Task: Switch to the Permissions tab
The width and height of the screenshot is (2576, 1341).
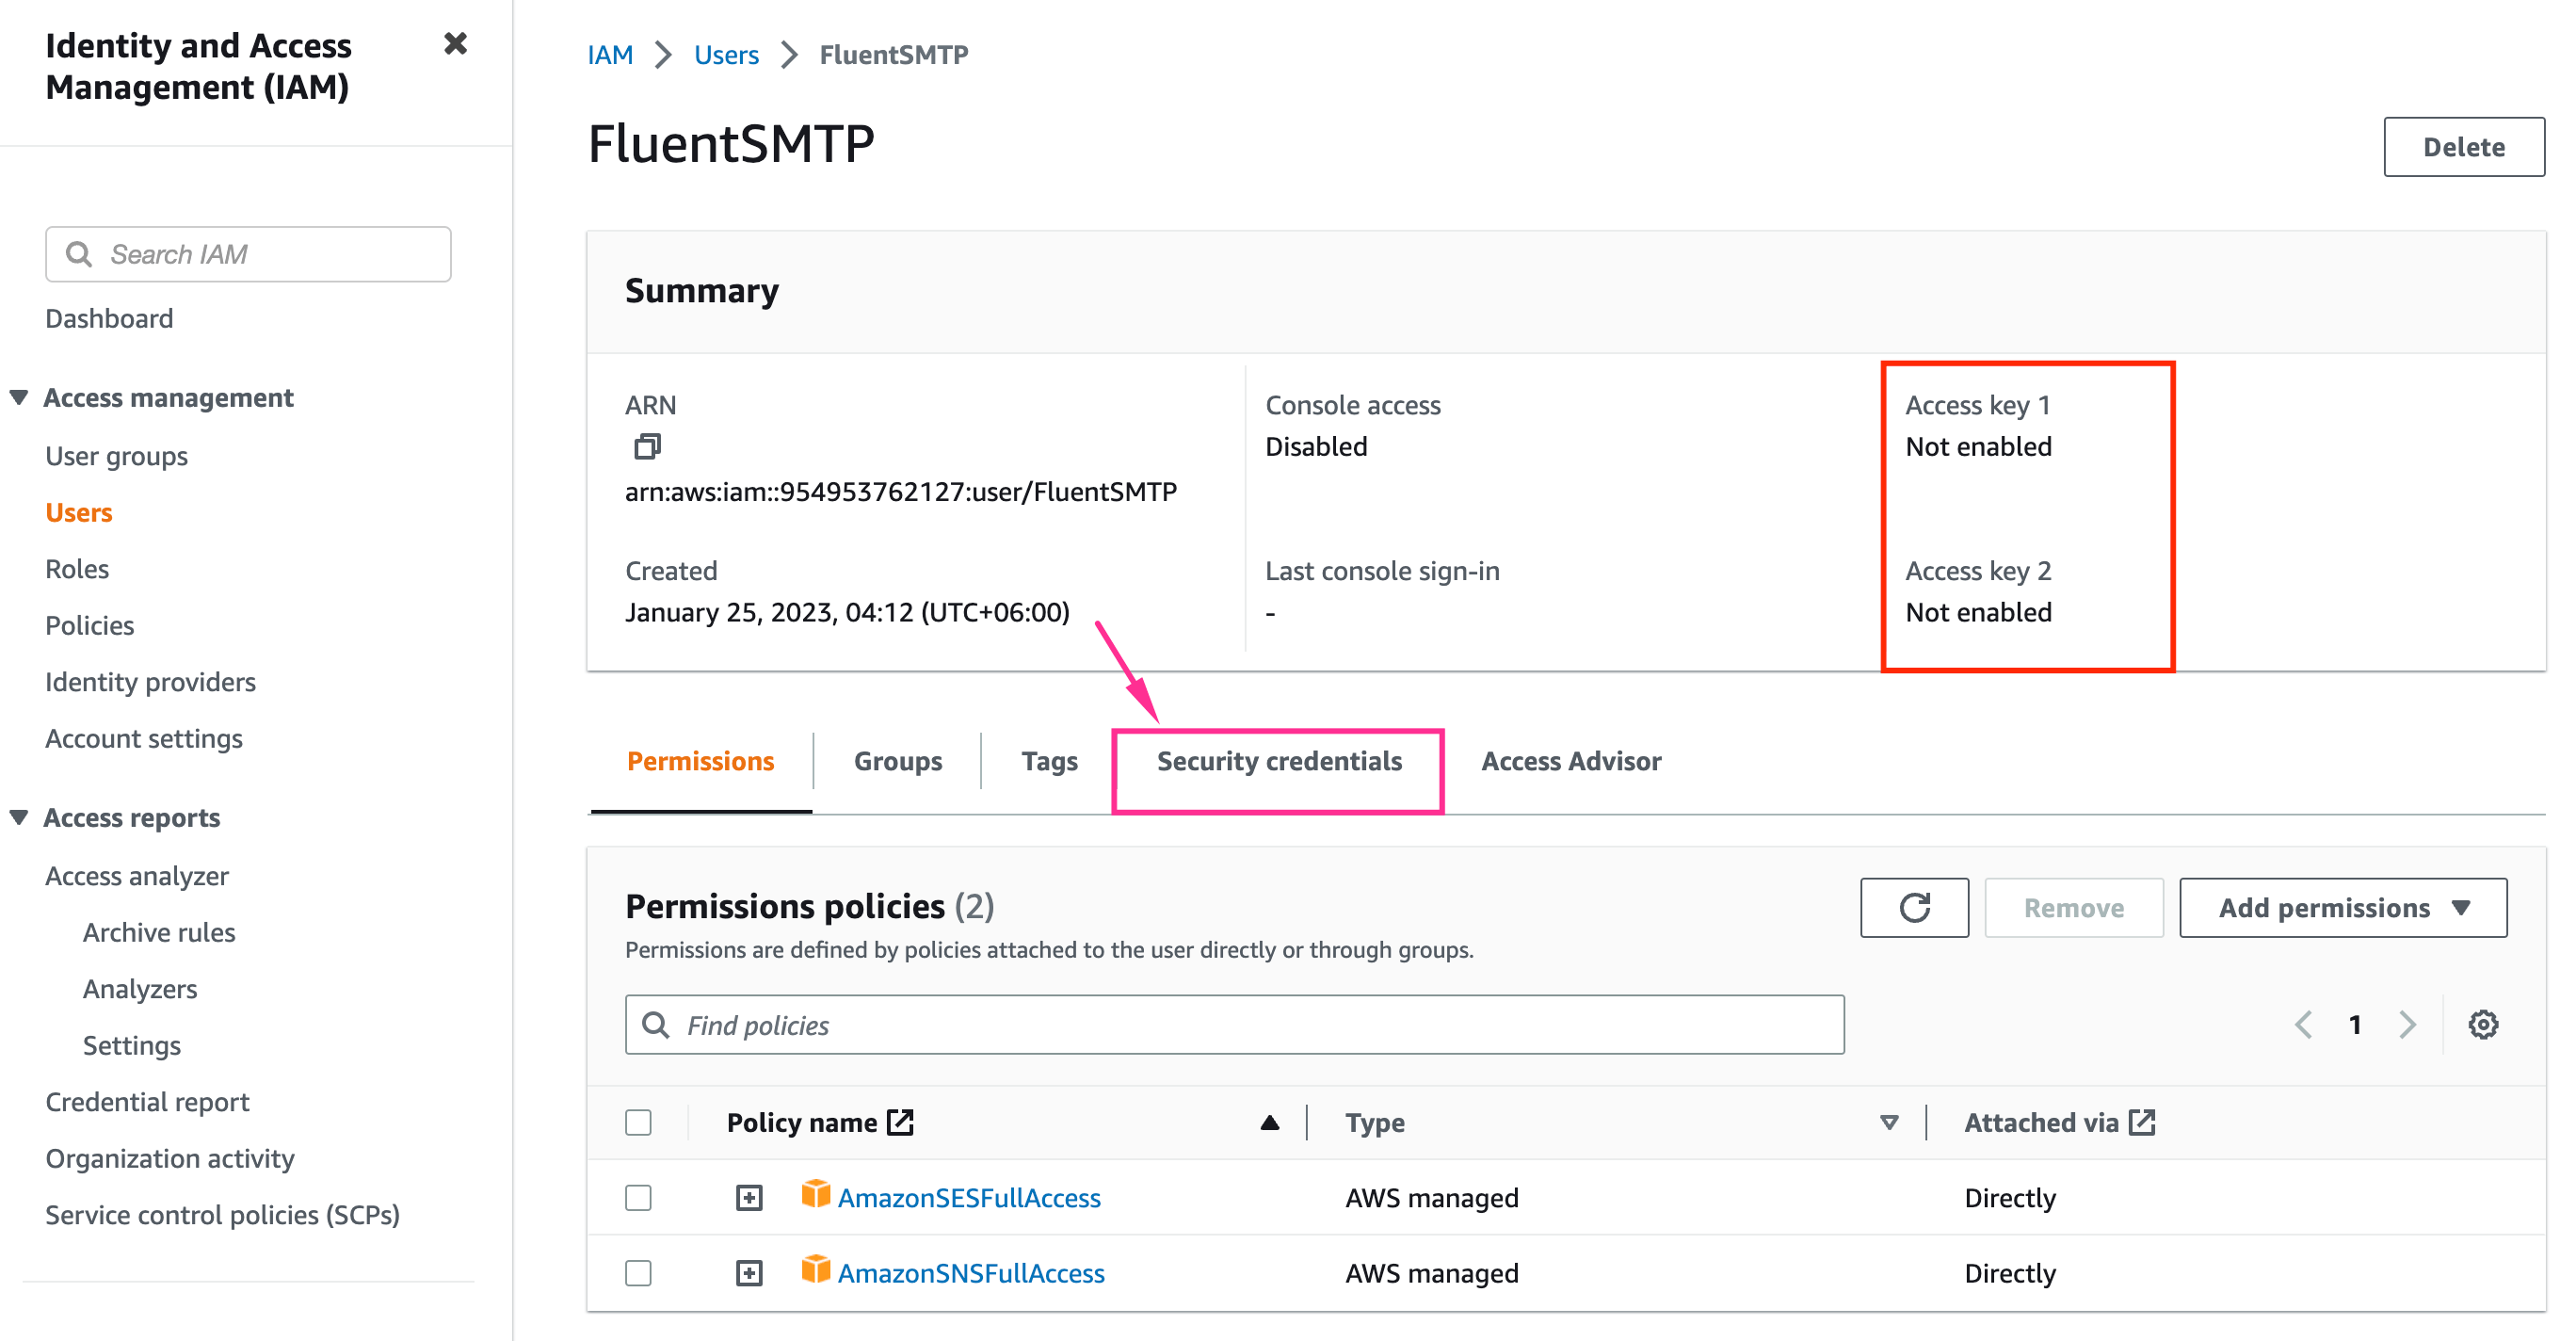Action: (x=700, y=761)
